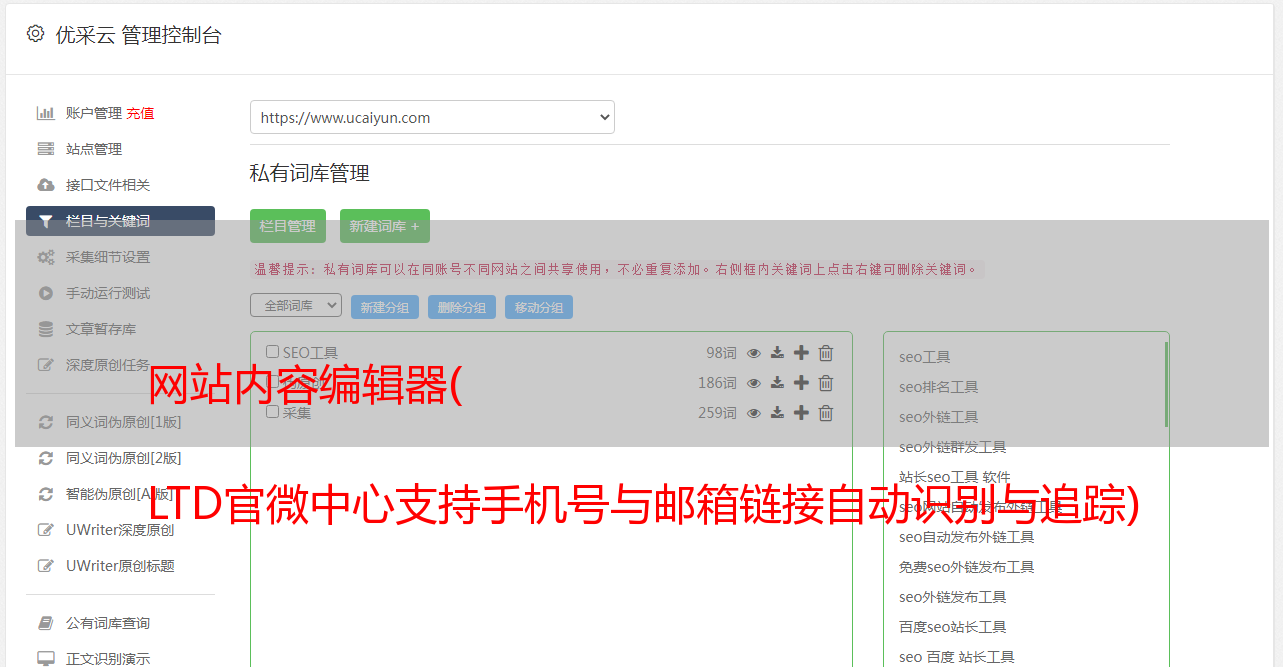The image size is (1283, 667).
Task: Click the server icon next to 站点管理
Action: pyautogui.click(x=46, y=149)
